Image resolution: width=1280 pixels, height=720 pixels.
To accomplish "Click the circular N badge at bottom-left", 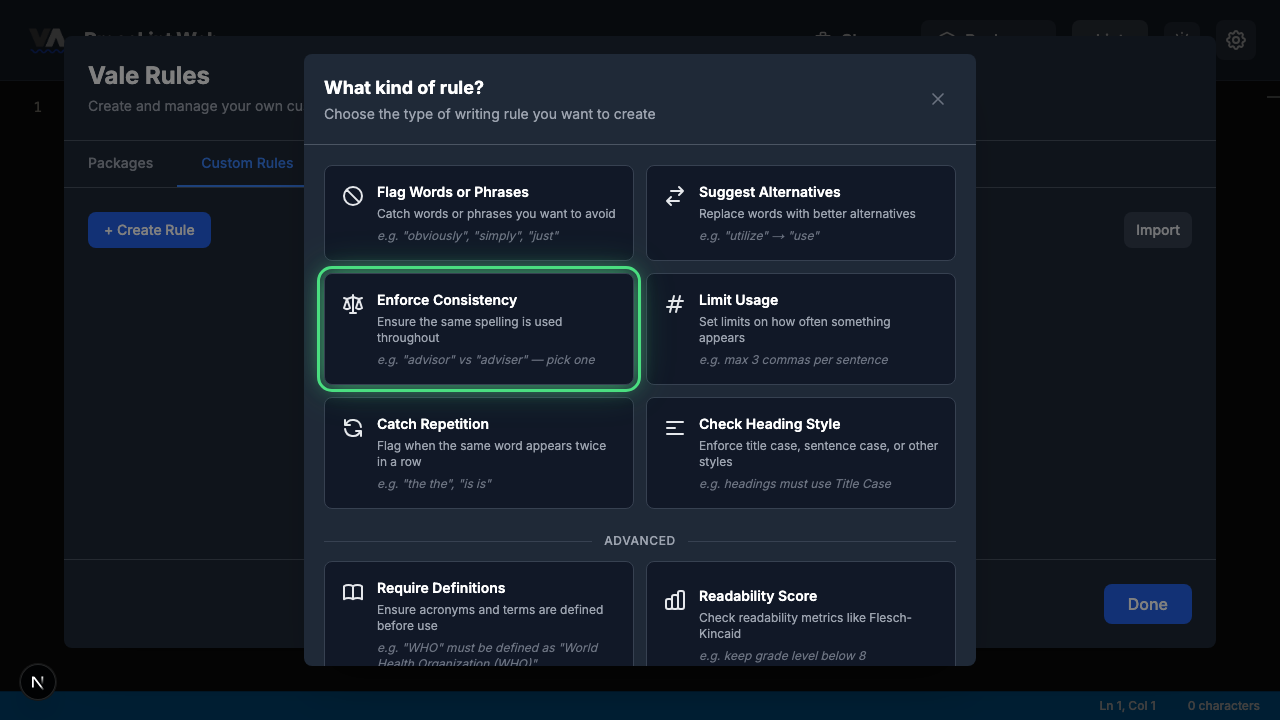I will 38,682.
